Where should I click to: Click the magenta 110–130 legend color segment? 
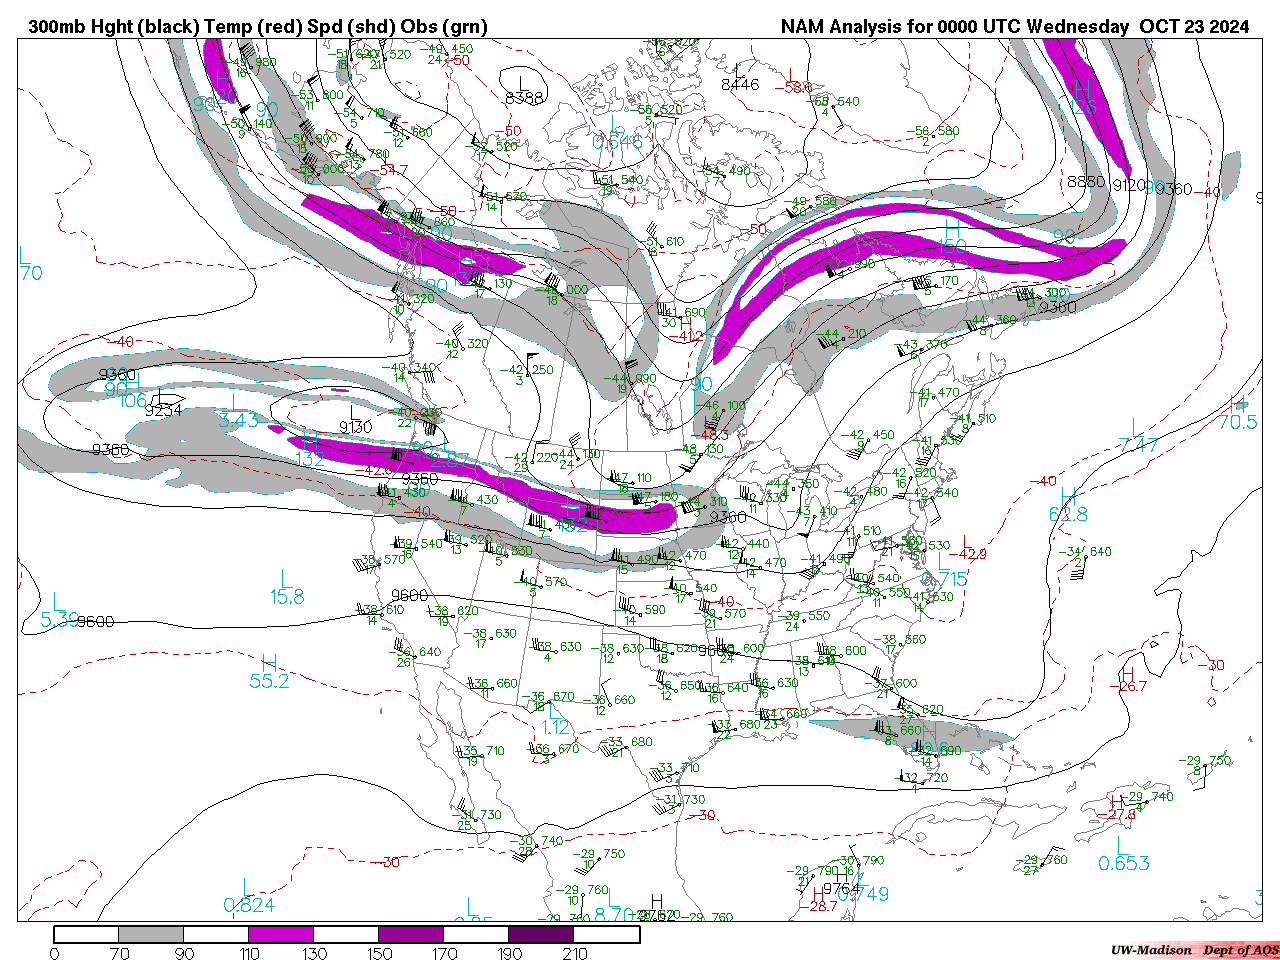[x=281, y=935]
